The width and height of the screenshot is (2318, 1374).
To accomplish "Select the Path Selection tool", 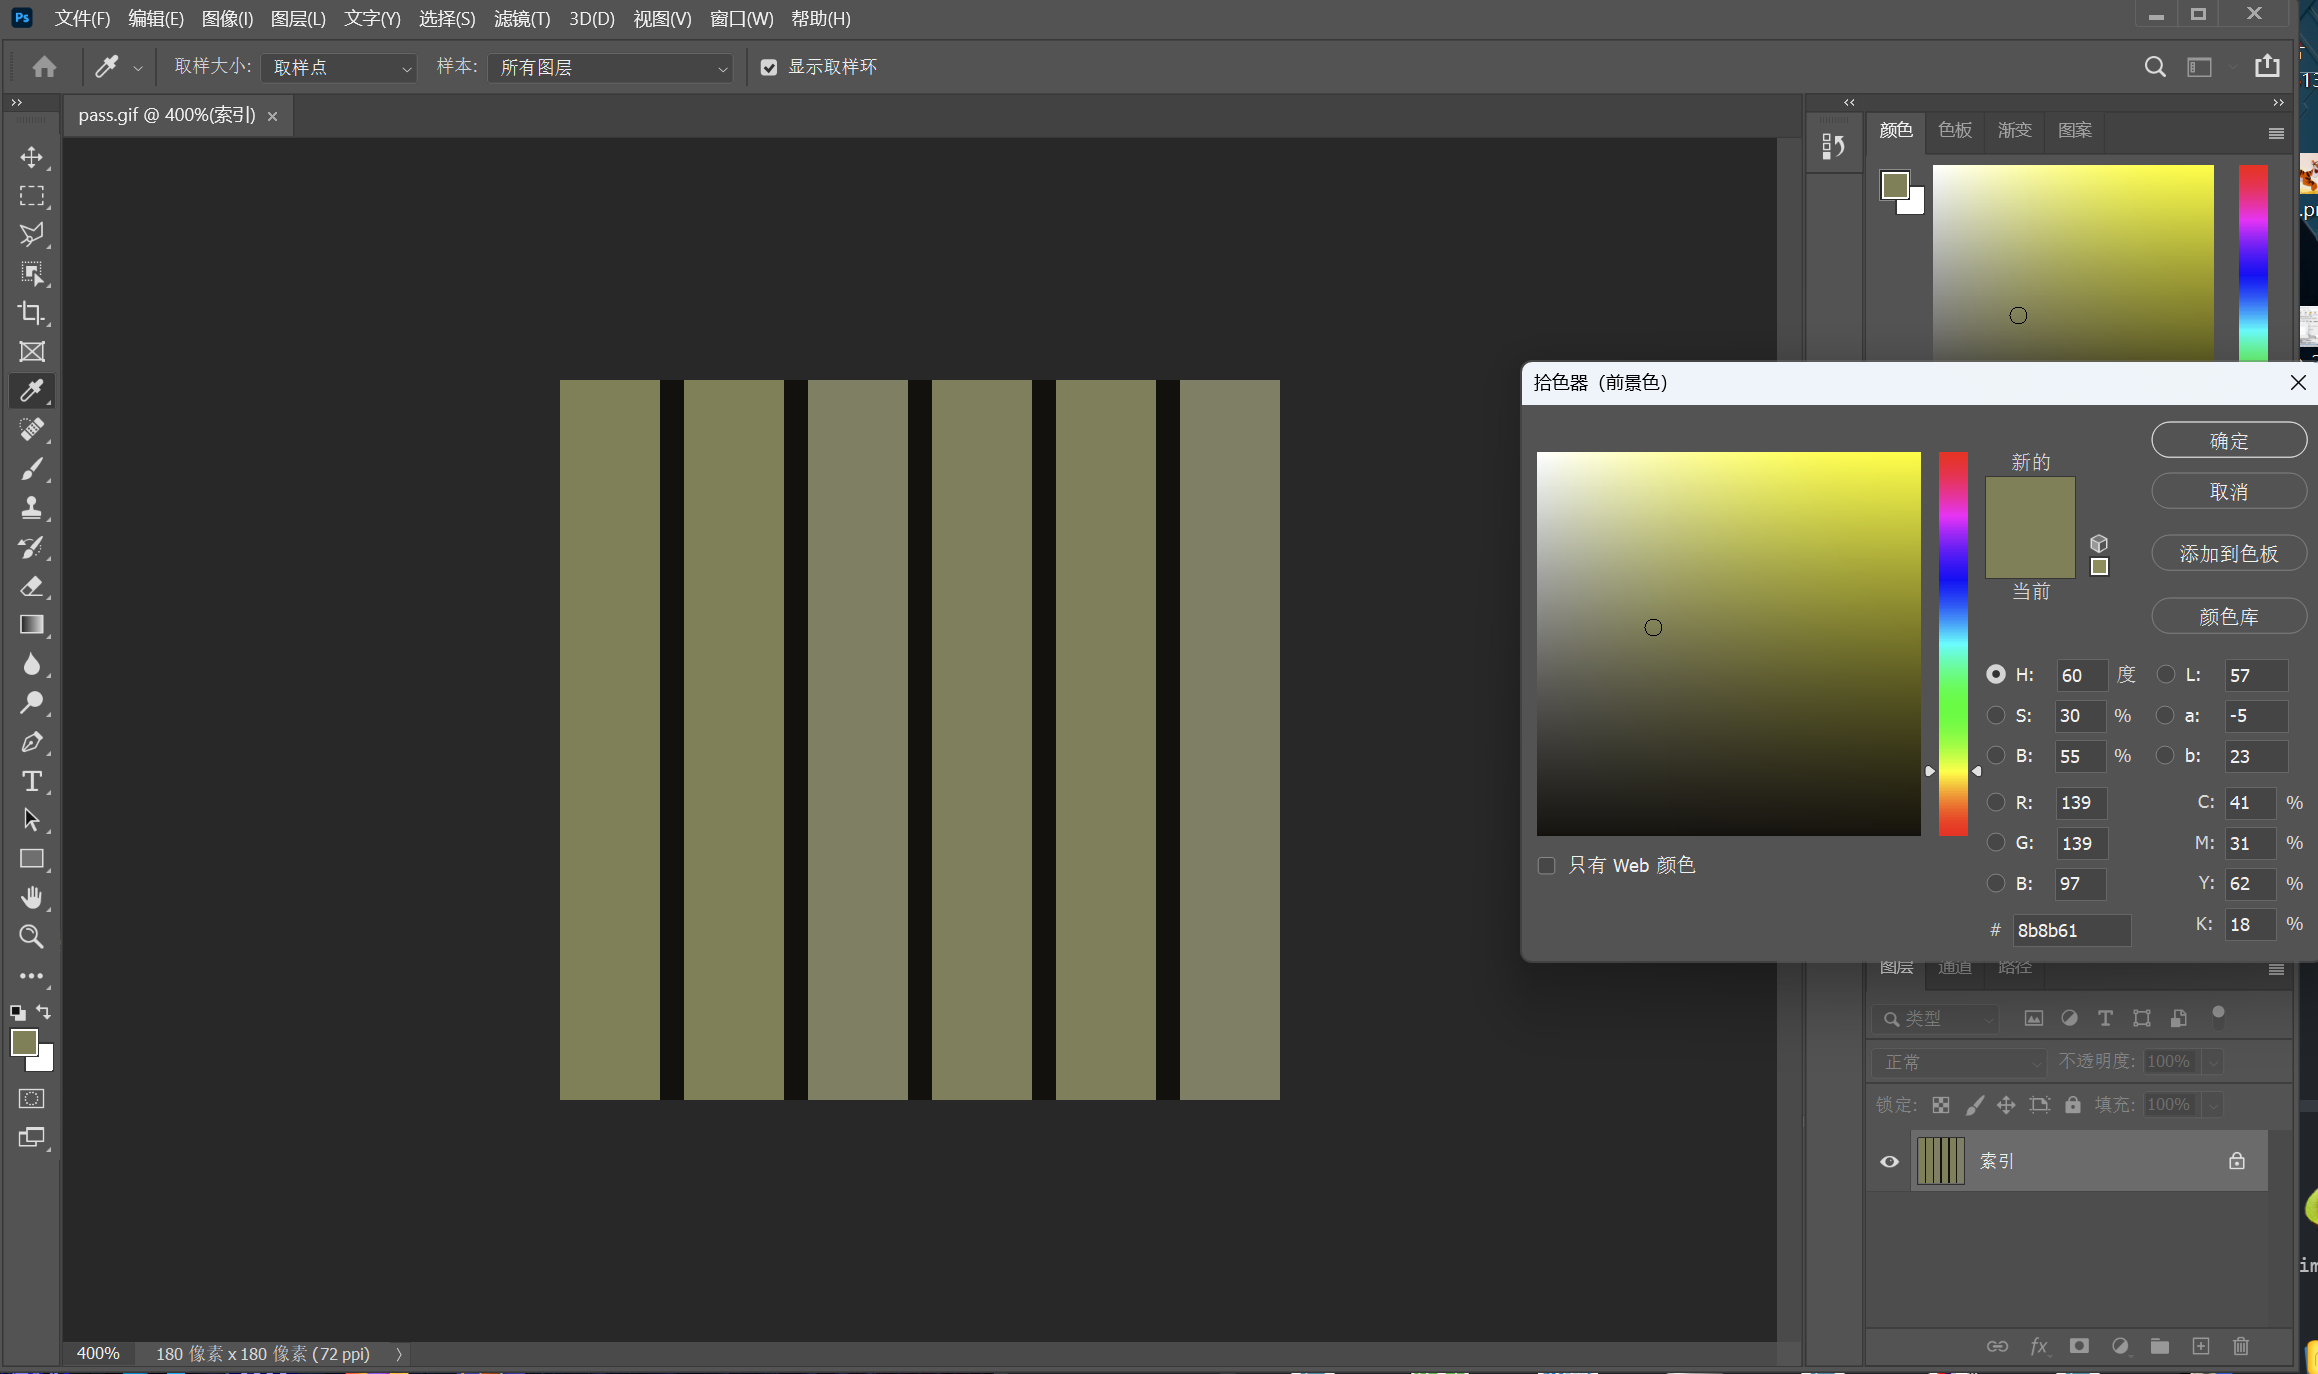I will coord(32,820).
